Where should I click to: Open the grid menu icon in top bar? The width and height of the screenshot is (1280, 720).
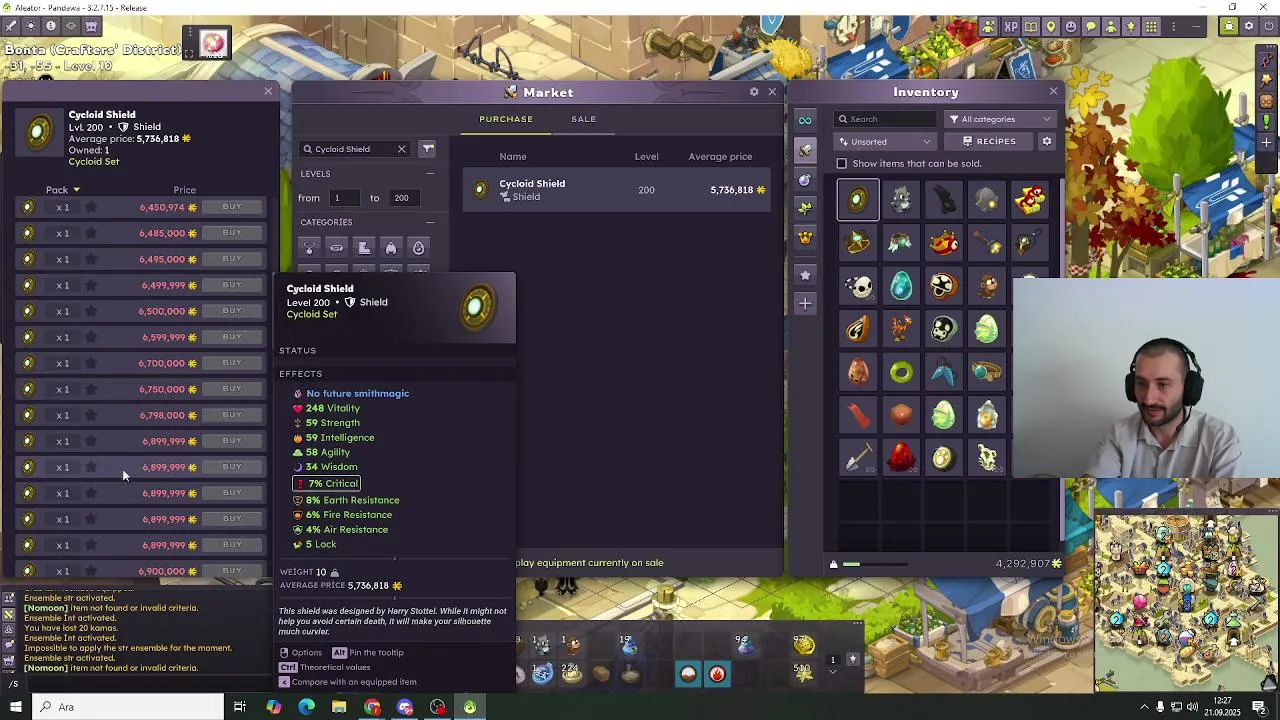[x=1151, y=27]
